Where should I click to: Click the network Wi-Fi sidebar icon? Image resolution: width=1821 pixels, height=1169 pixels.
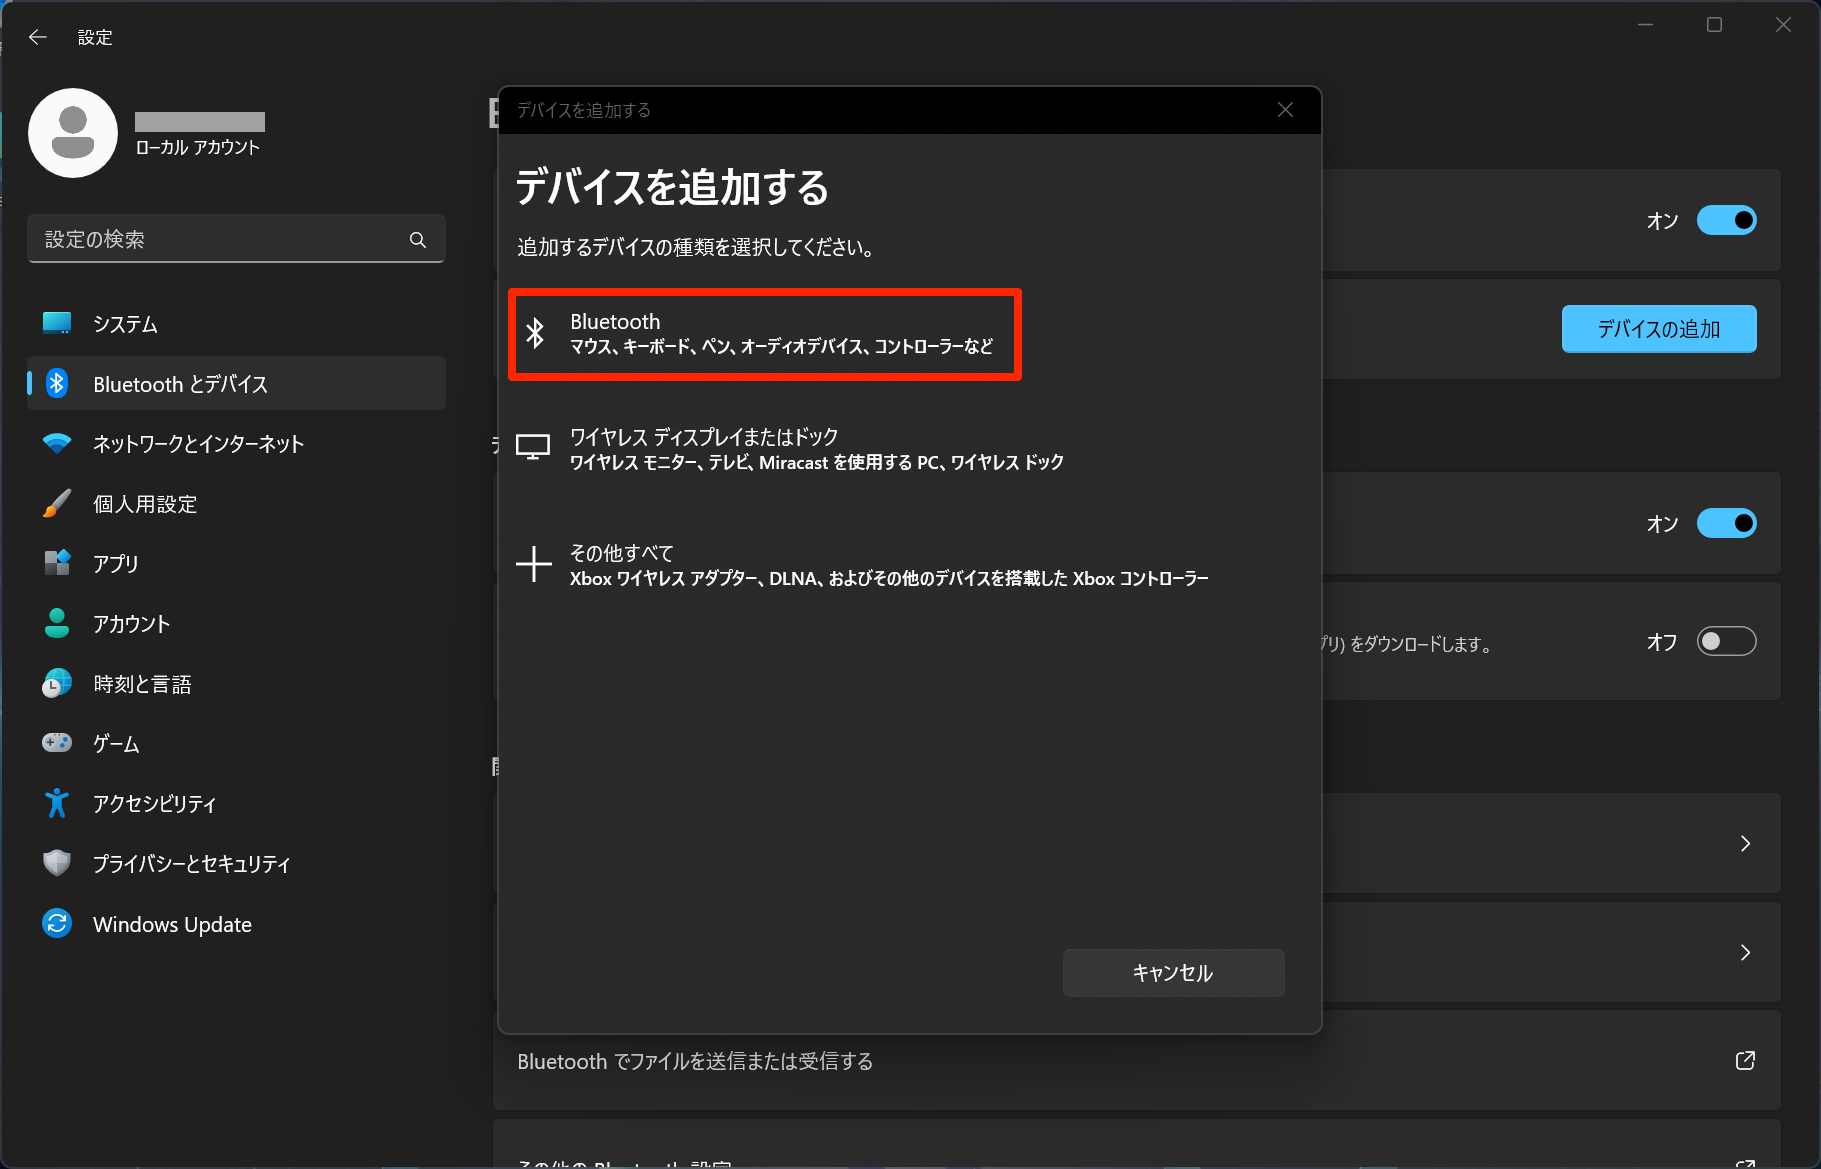click(57, 443)
